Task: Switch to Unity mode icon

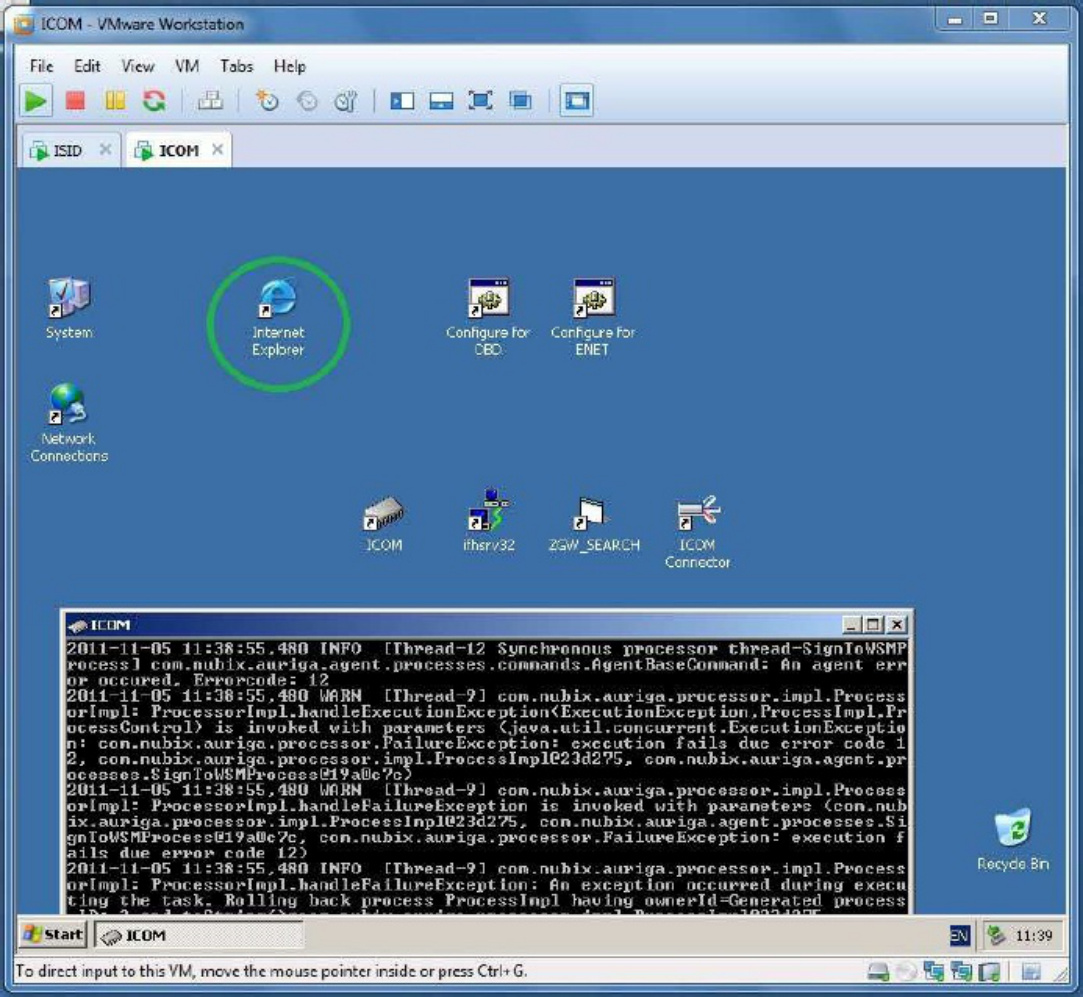Action: 520,101
